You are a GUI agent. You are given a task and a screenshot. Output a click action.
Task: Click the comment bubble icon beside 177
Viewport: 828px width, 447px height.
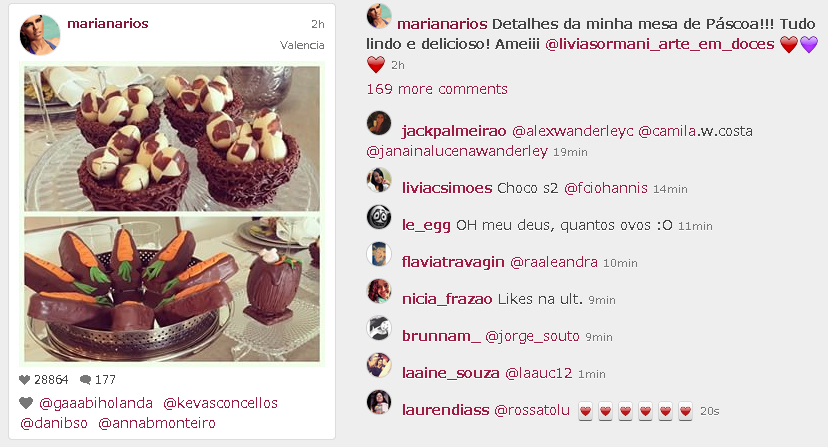tap(85, 379)
